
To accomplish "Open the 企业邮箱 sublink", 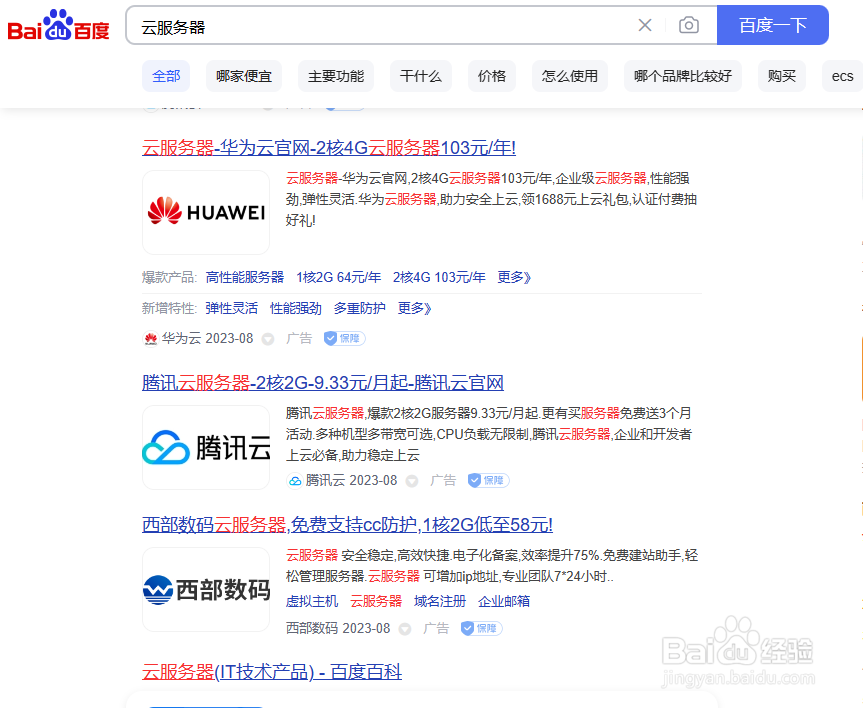I will tap(504, 601).
